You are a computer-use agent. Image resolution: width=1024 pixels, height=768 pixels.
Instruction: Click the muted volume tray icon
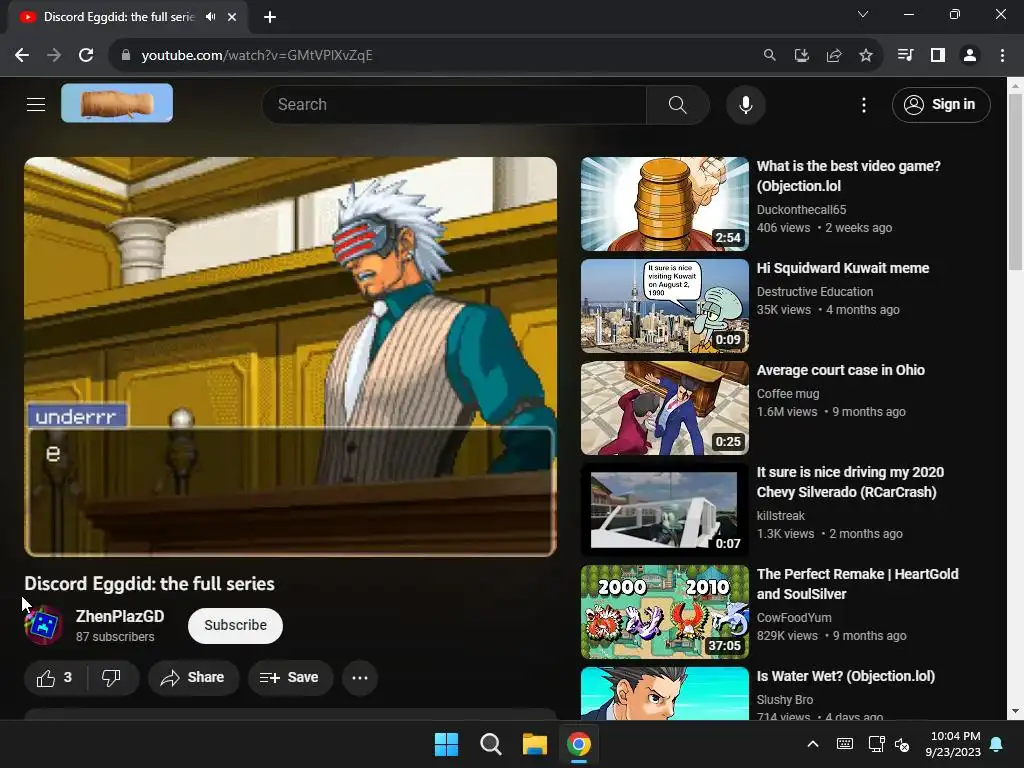(902, 744)
